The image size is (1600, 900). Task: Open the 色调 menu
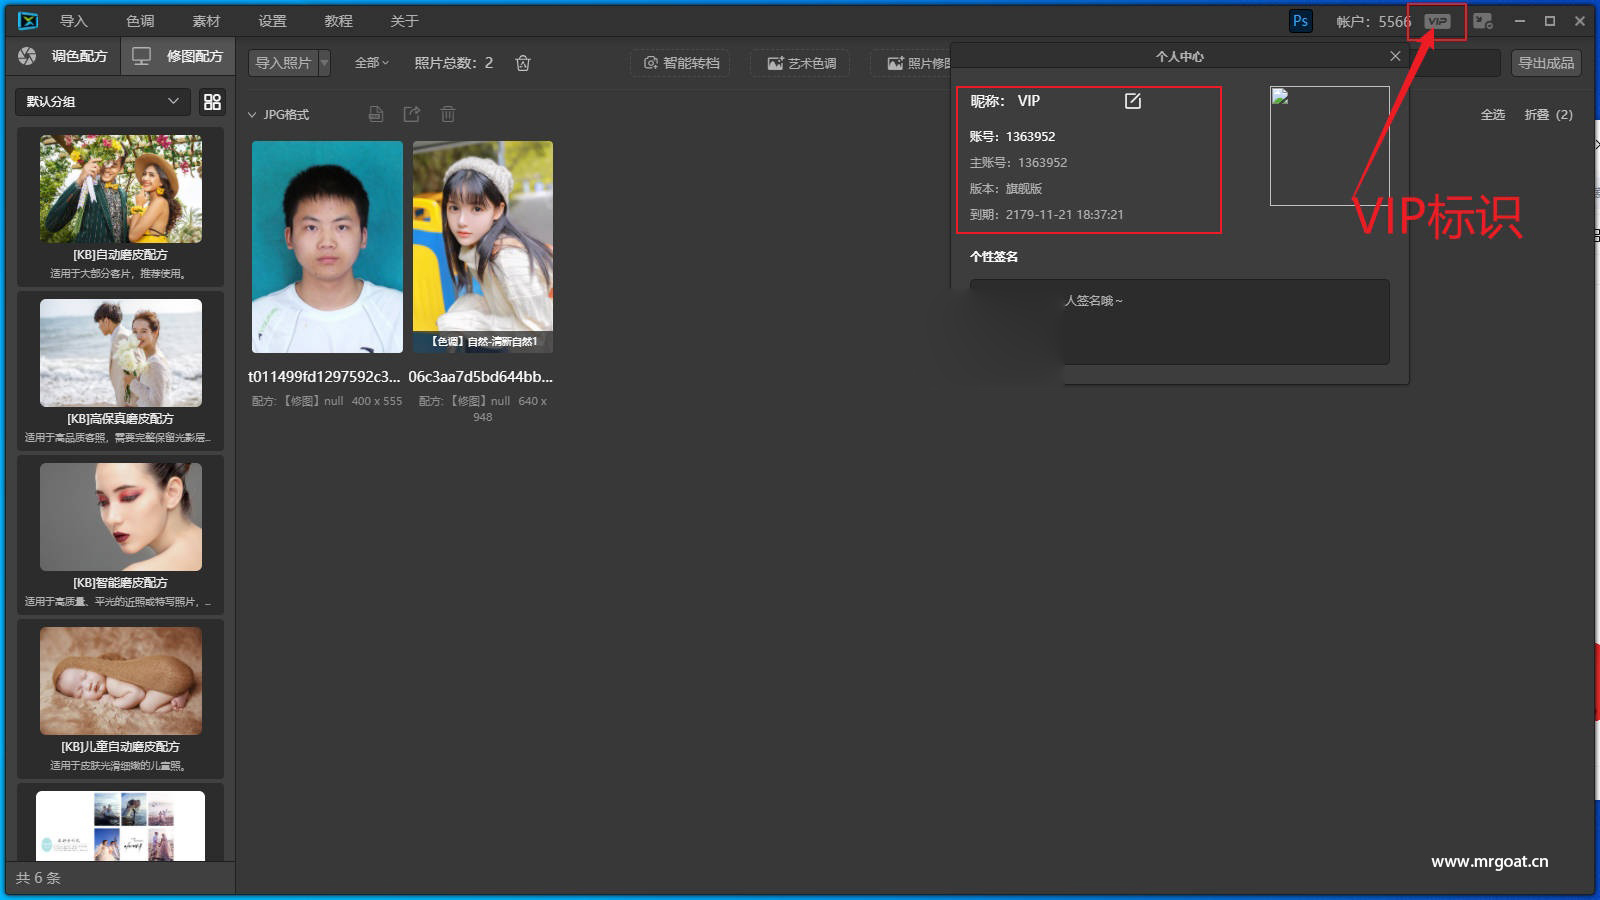pyautogui.click(x=140, y=21)
